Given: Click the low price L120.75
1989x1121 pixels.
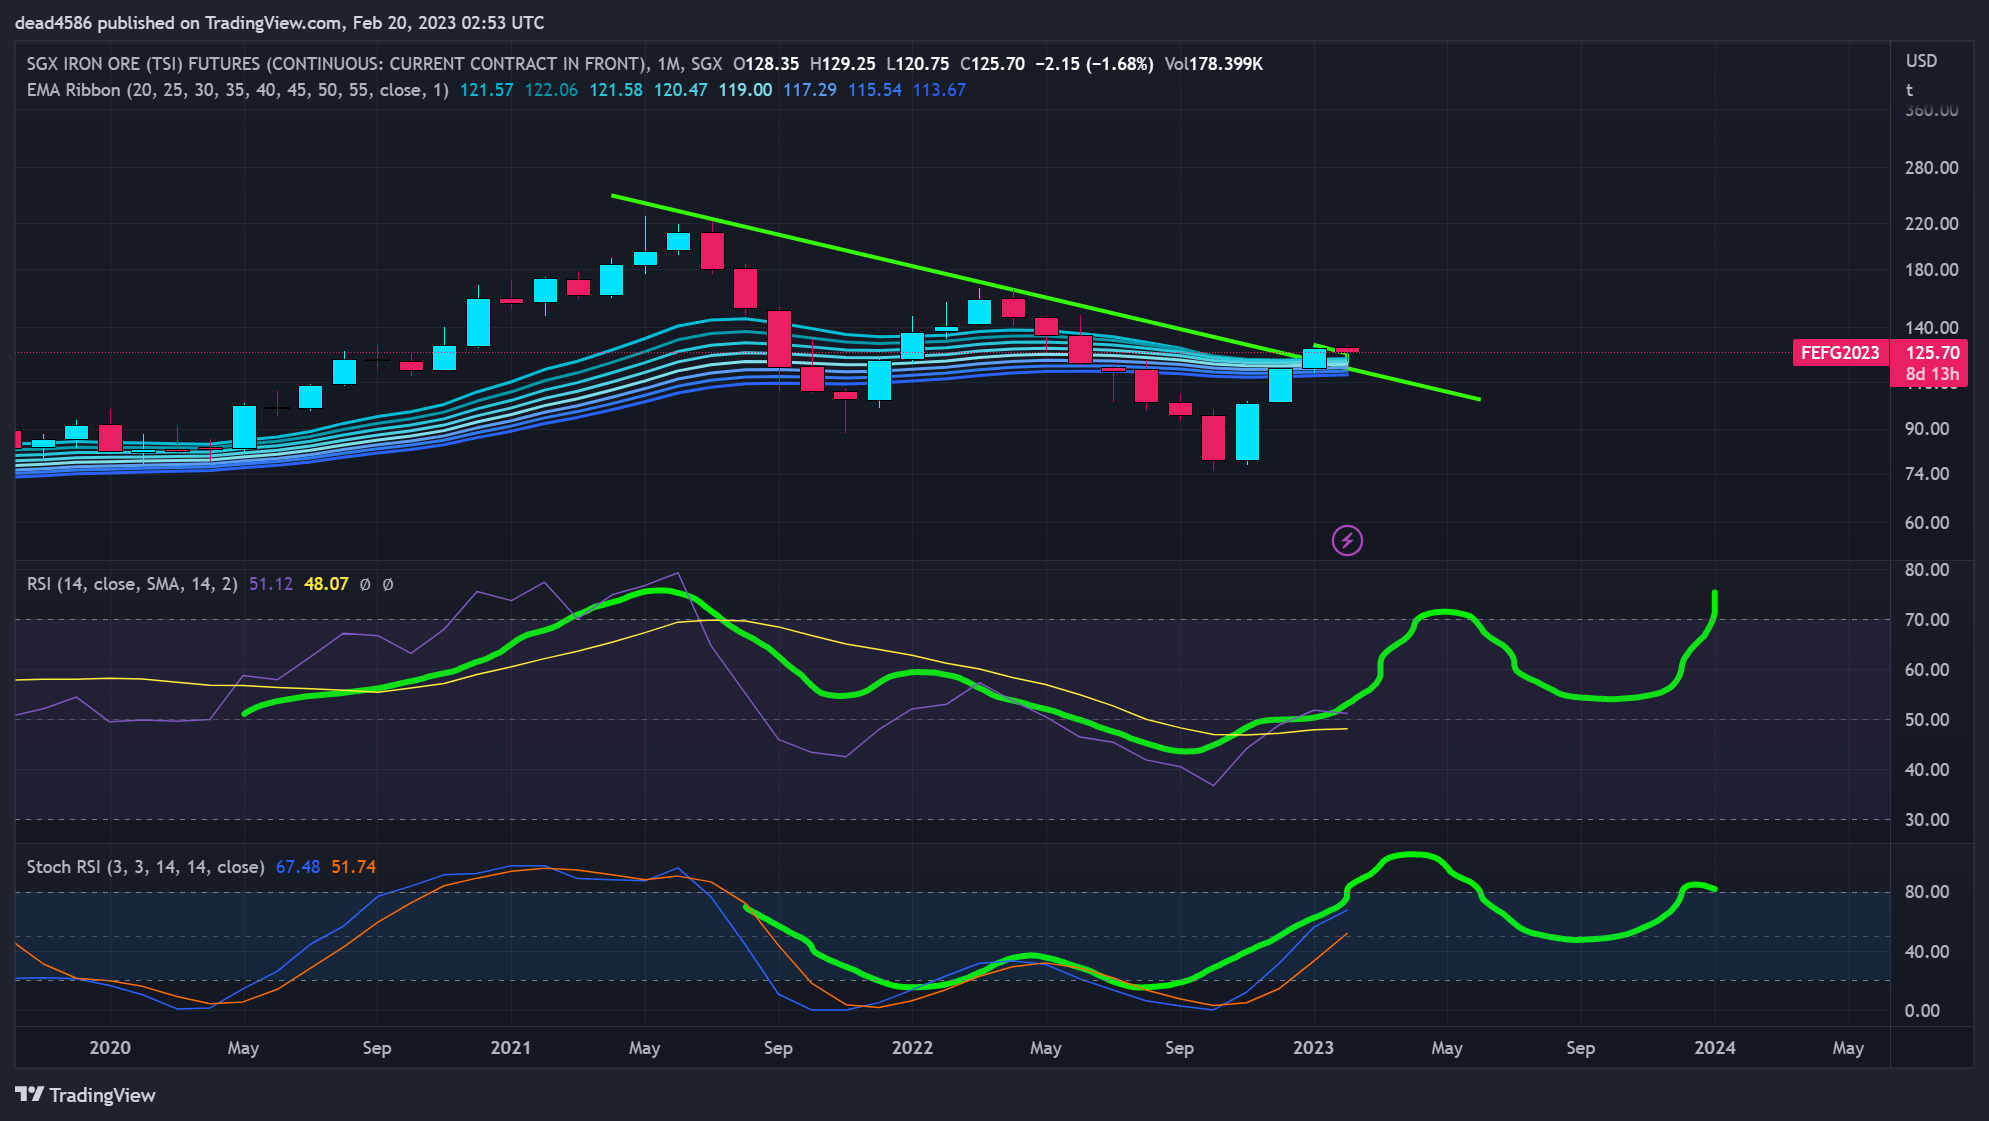Looking at the screenshot, I should click(918, 63).
